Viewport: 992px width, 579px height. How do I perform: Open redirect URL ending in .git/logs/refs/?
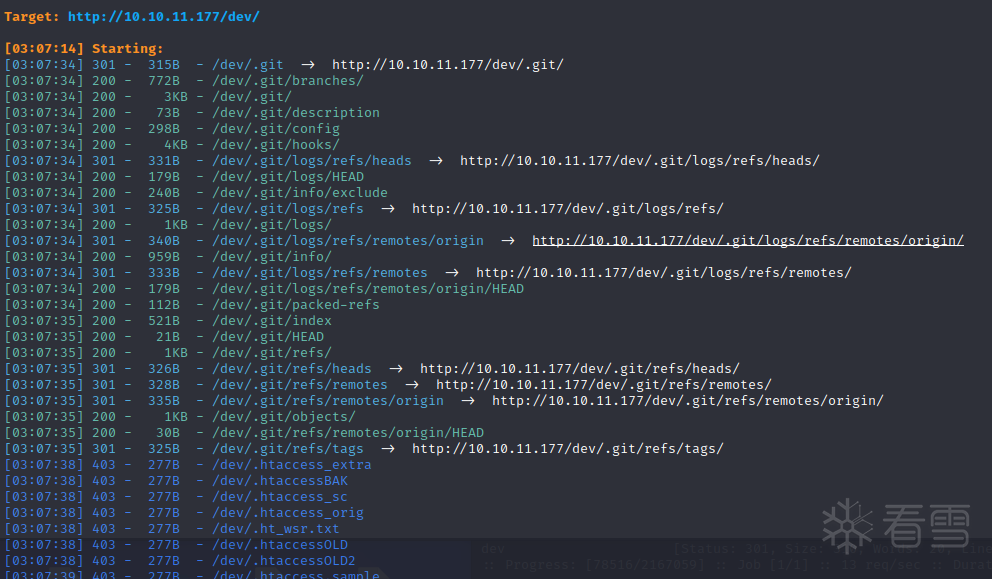[567, 209]
